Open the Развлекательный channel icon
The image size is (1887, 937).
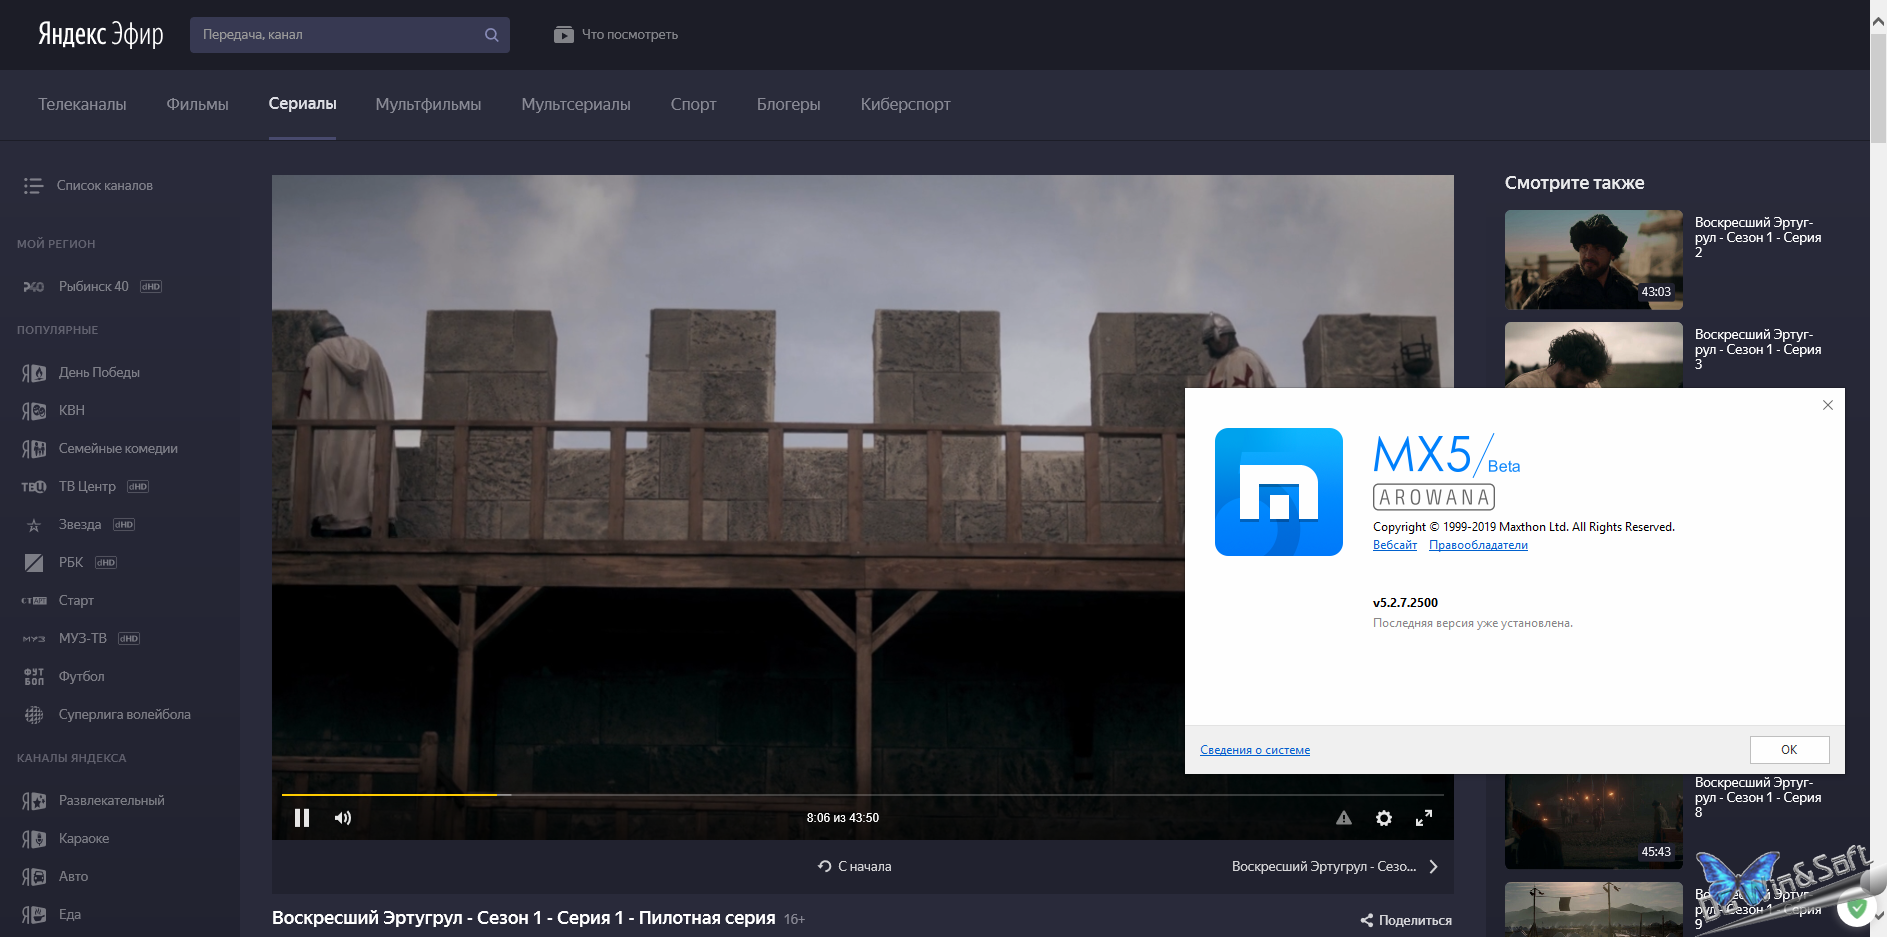pos(34,801)
